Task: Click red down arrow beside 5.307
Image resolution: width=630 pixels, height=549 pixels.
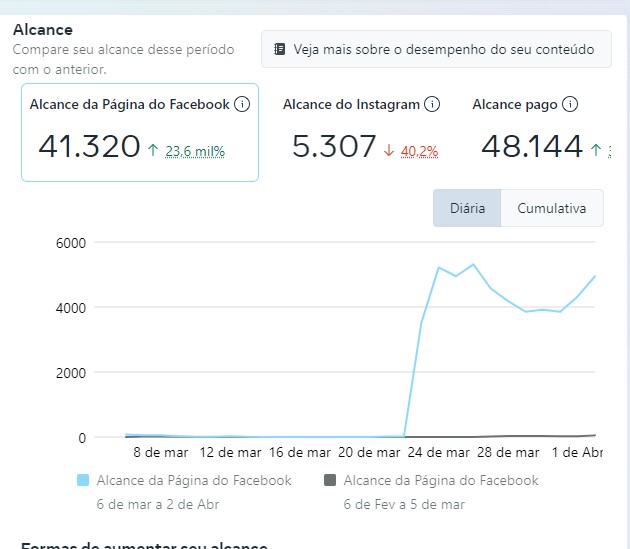Action: [x=389, y=151]
